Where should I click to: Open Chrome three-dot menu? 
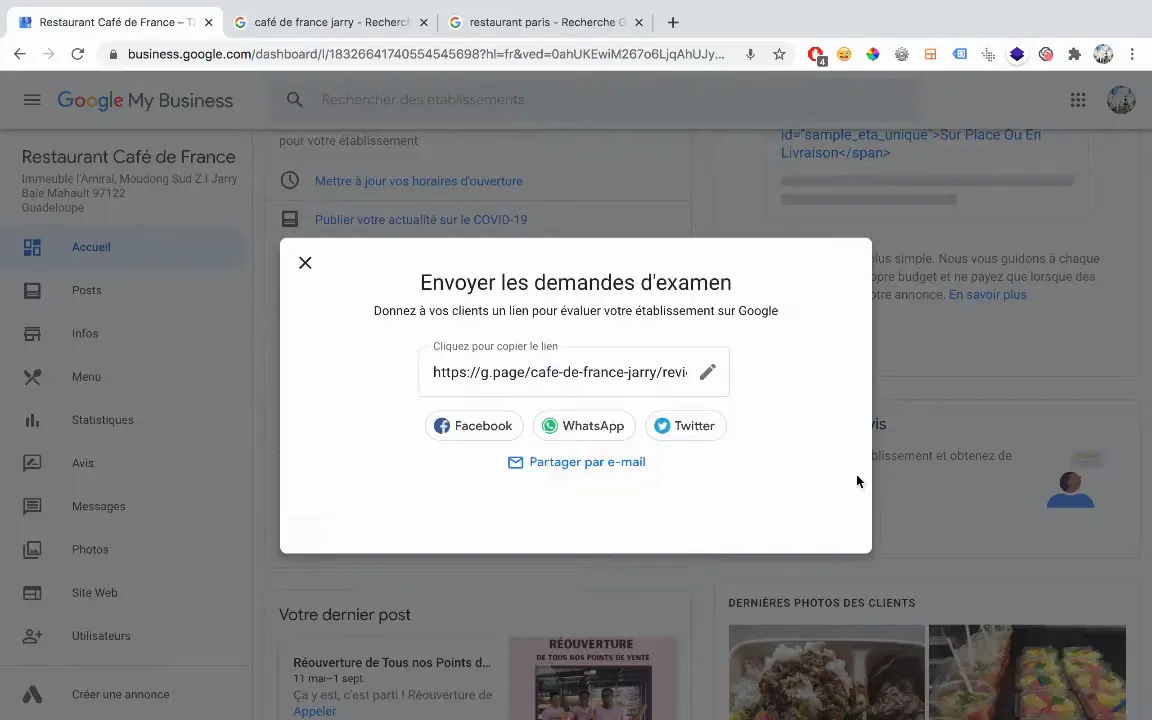[x=1132, y=54]
